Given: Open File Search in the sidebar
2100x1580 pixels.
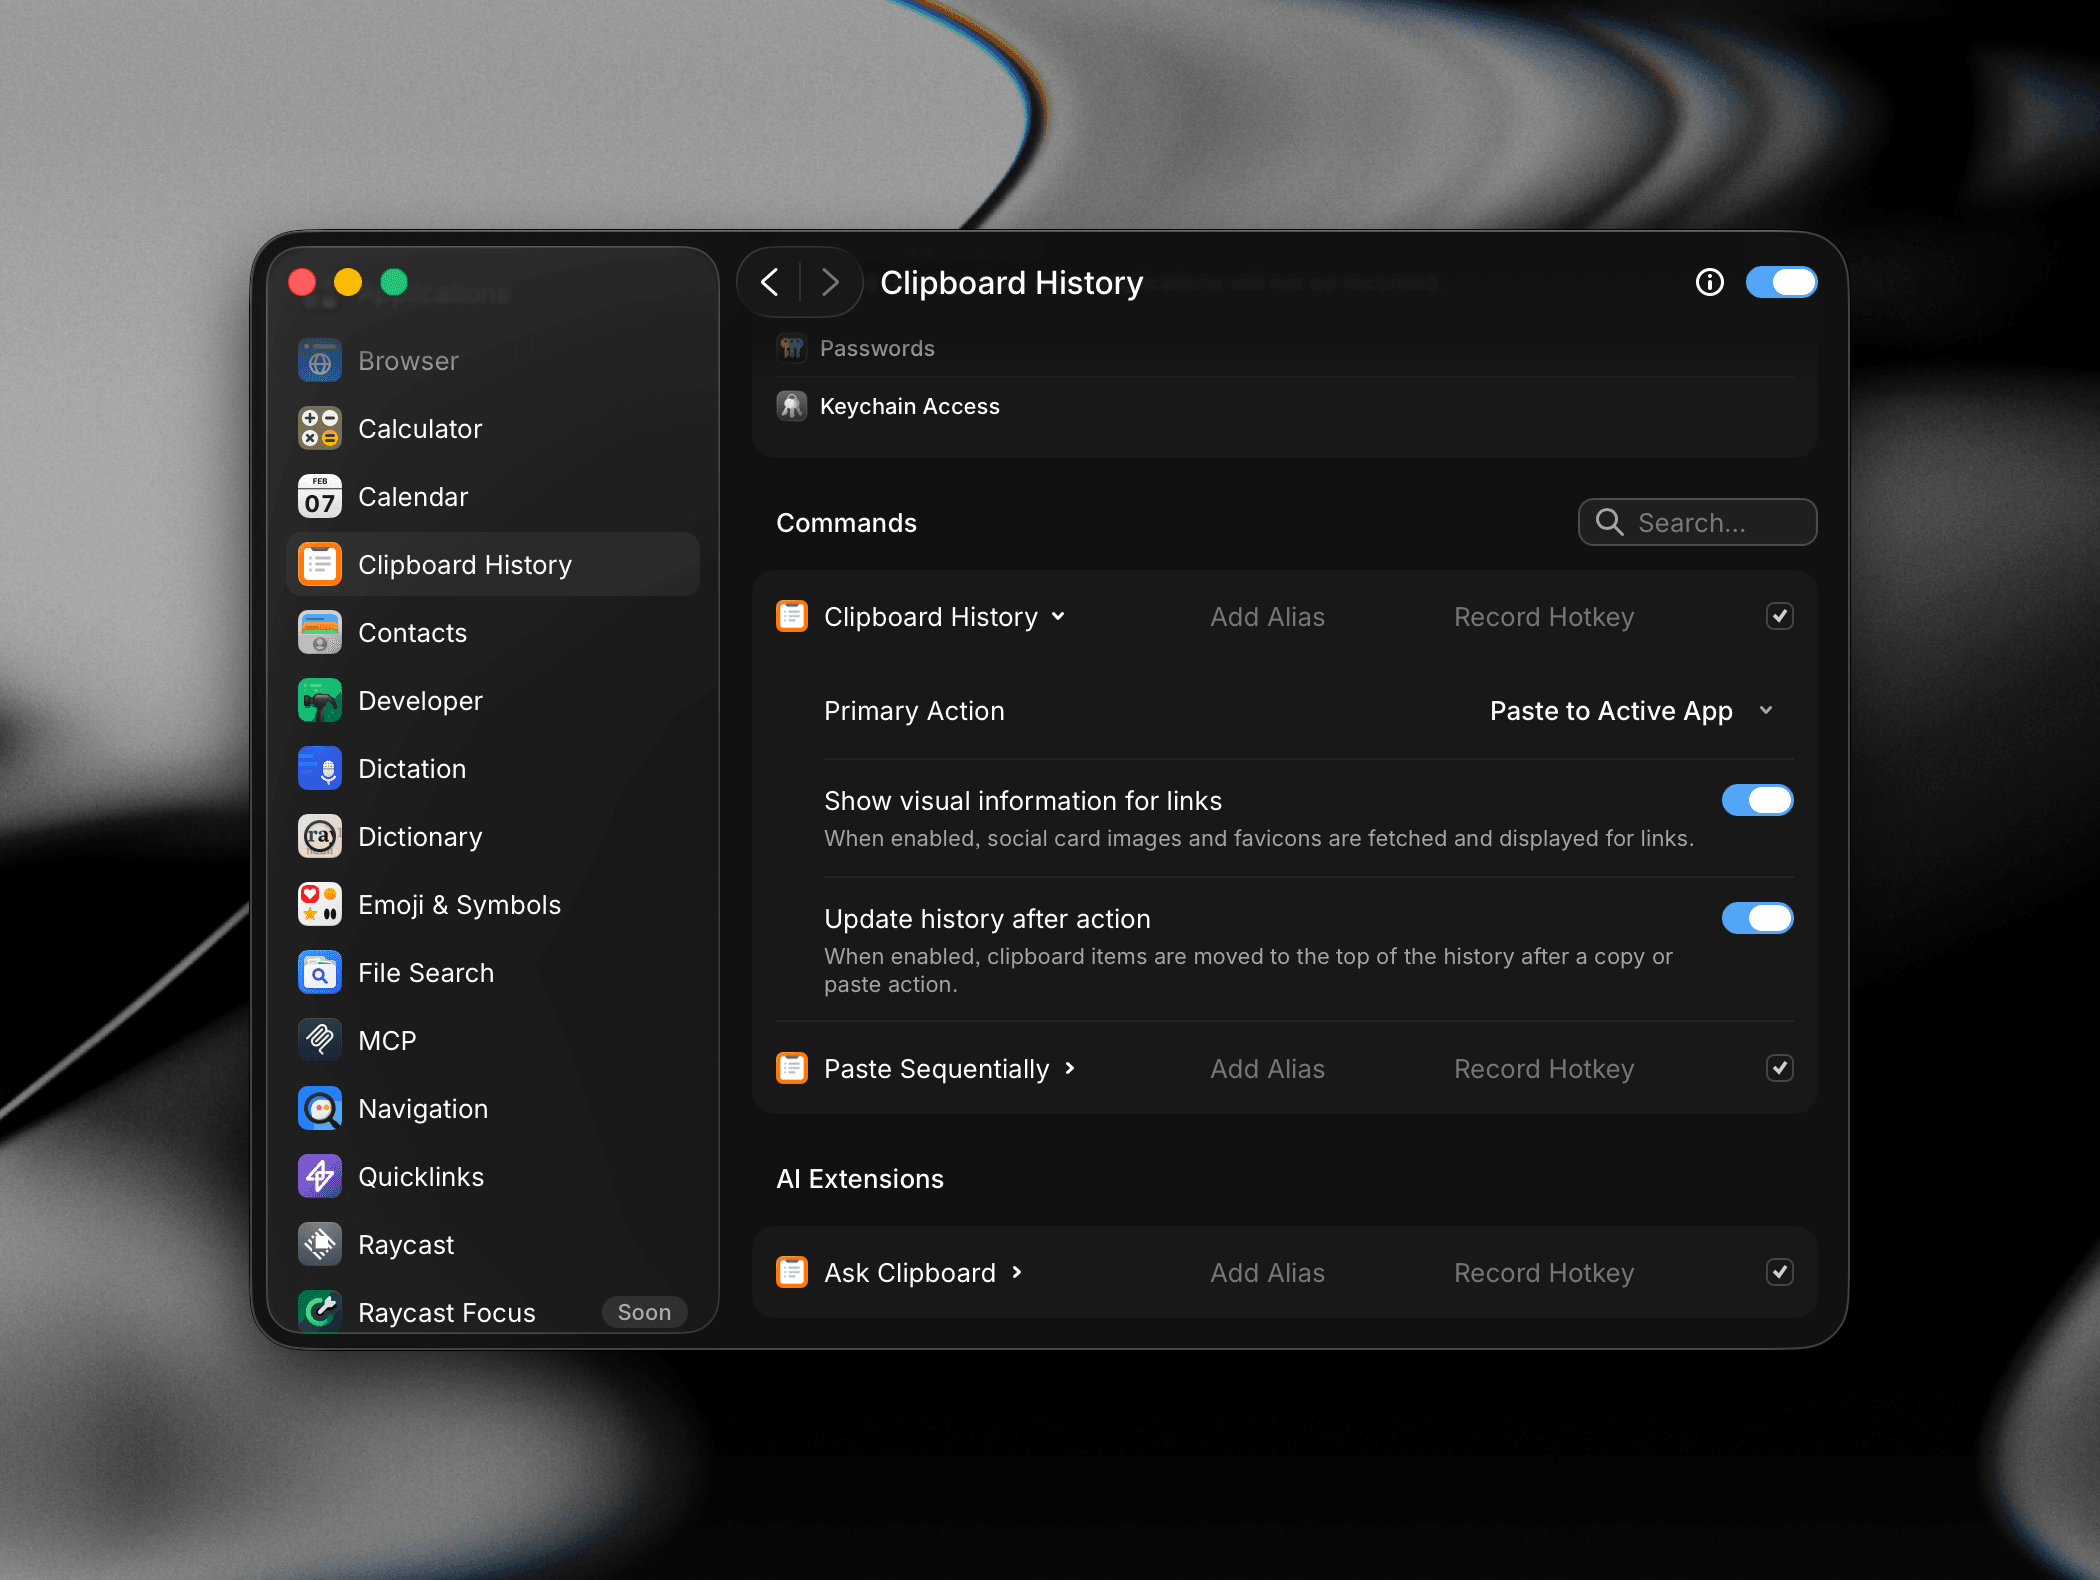Looking at the screenshot, I should point(493,973).
